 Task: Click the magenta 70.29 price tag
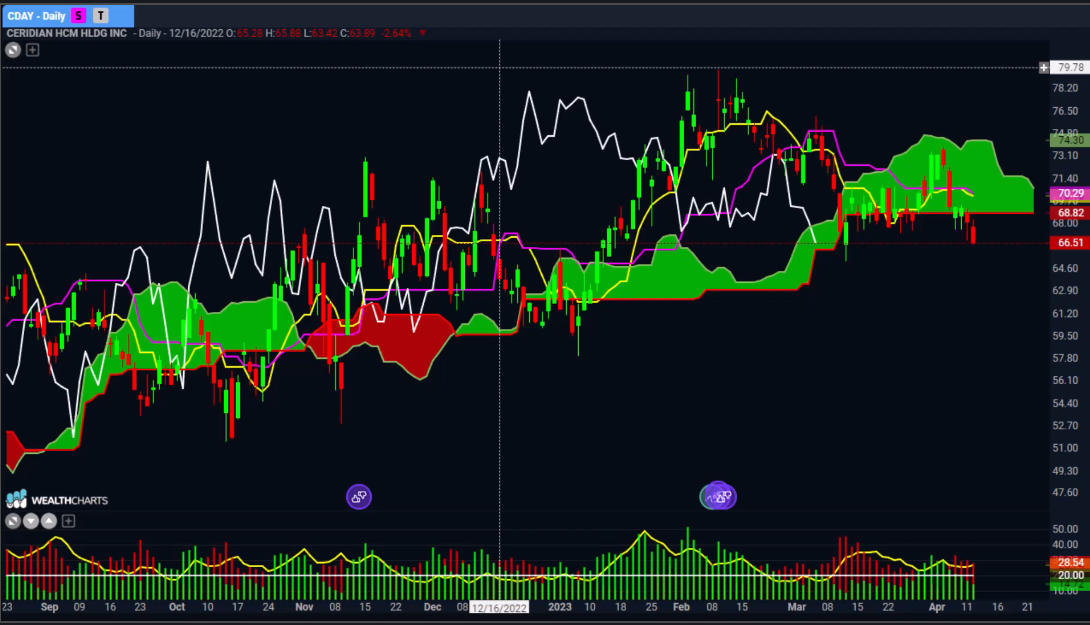pyautogui.click(x=1070, y=193)
